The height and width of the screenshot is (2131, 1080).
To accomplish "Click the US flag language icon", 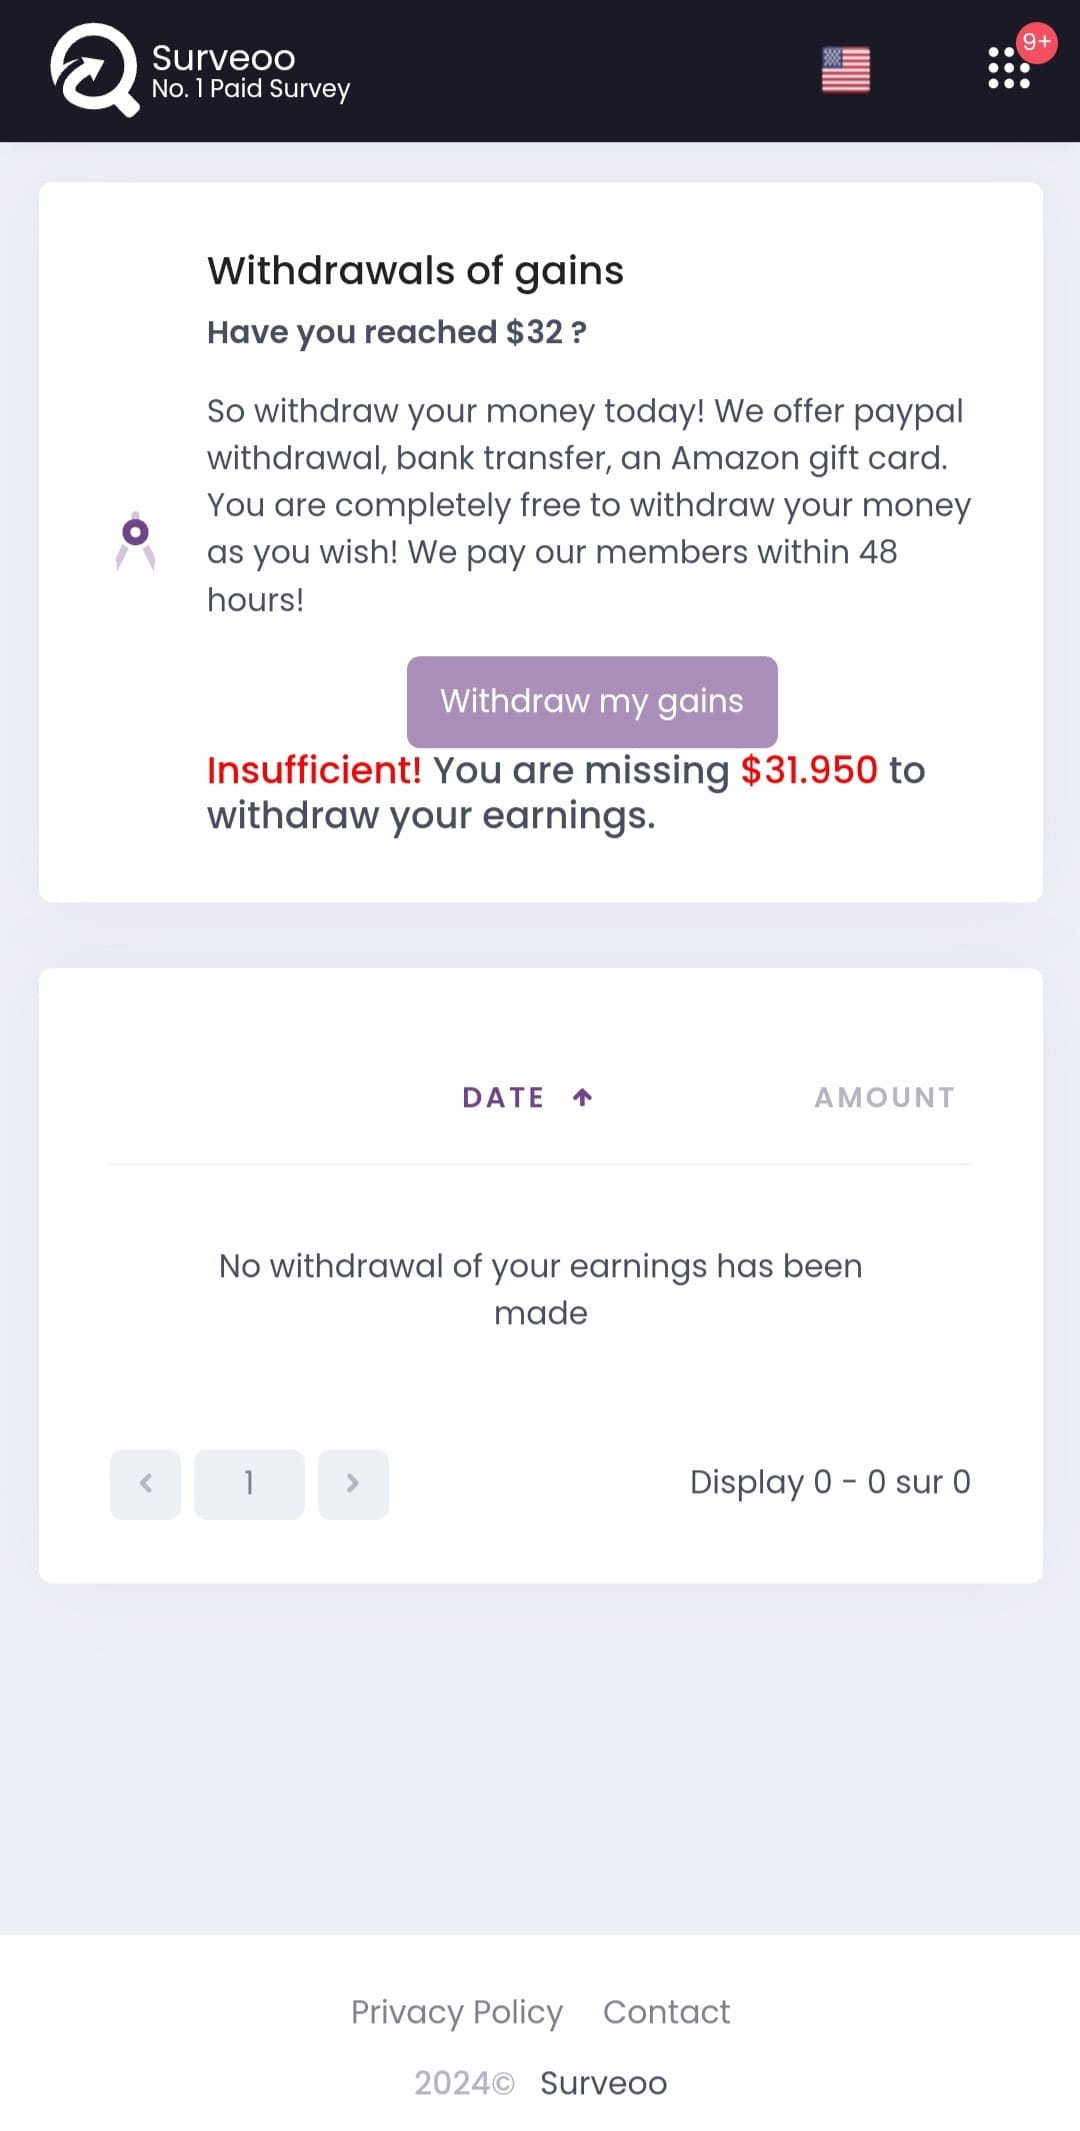I will [846, 70].
